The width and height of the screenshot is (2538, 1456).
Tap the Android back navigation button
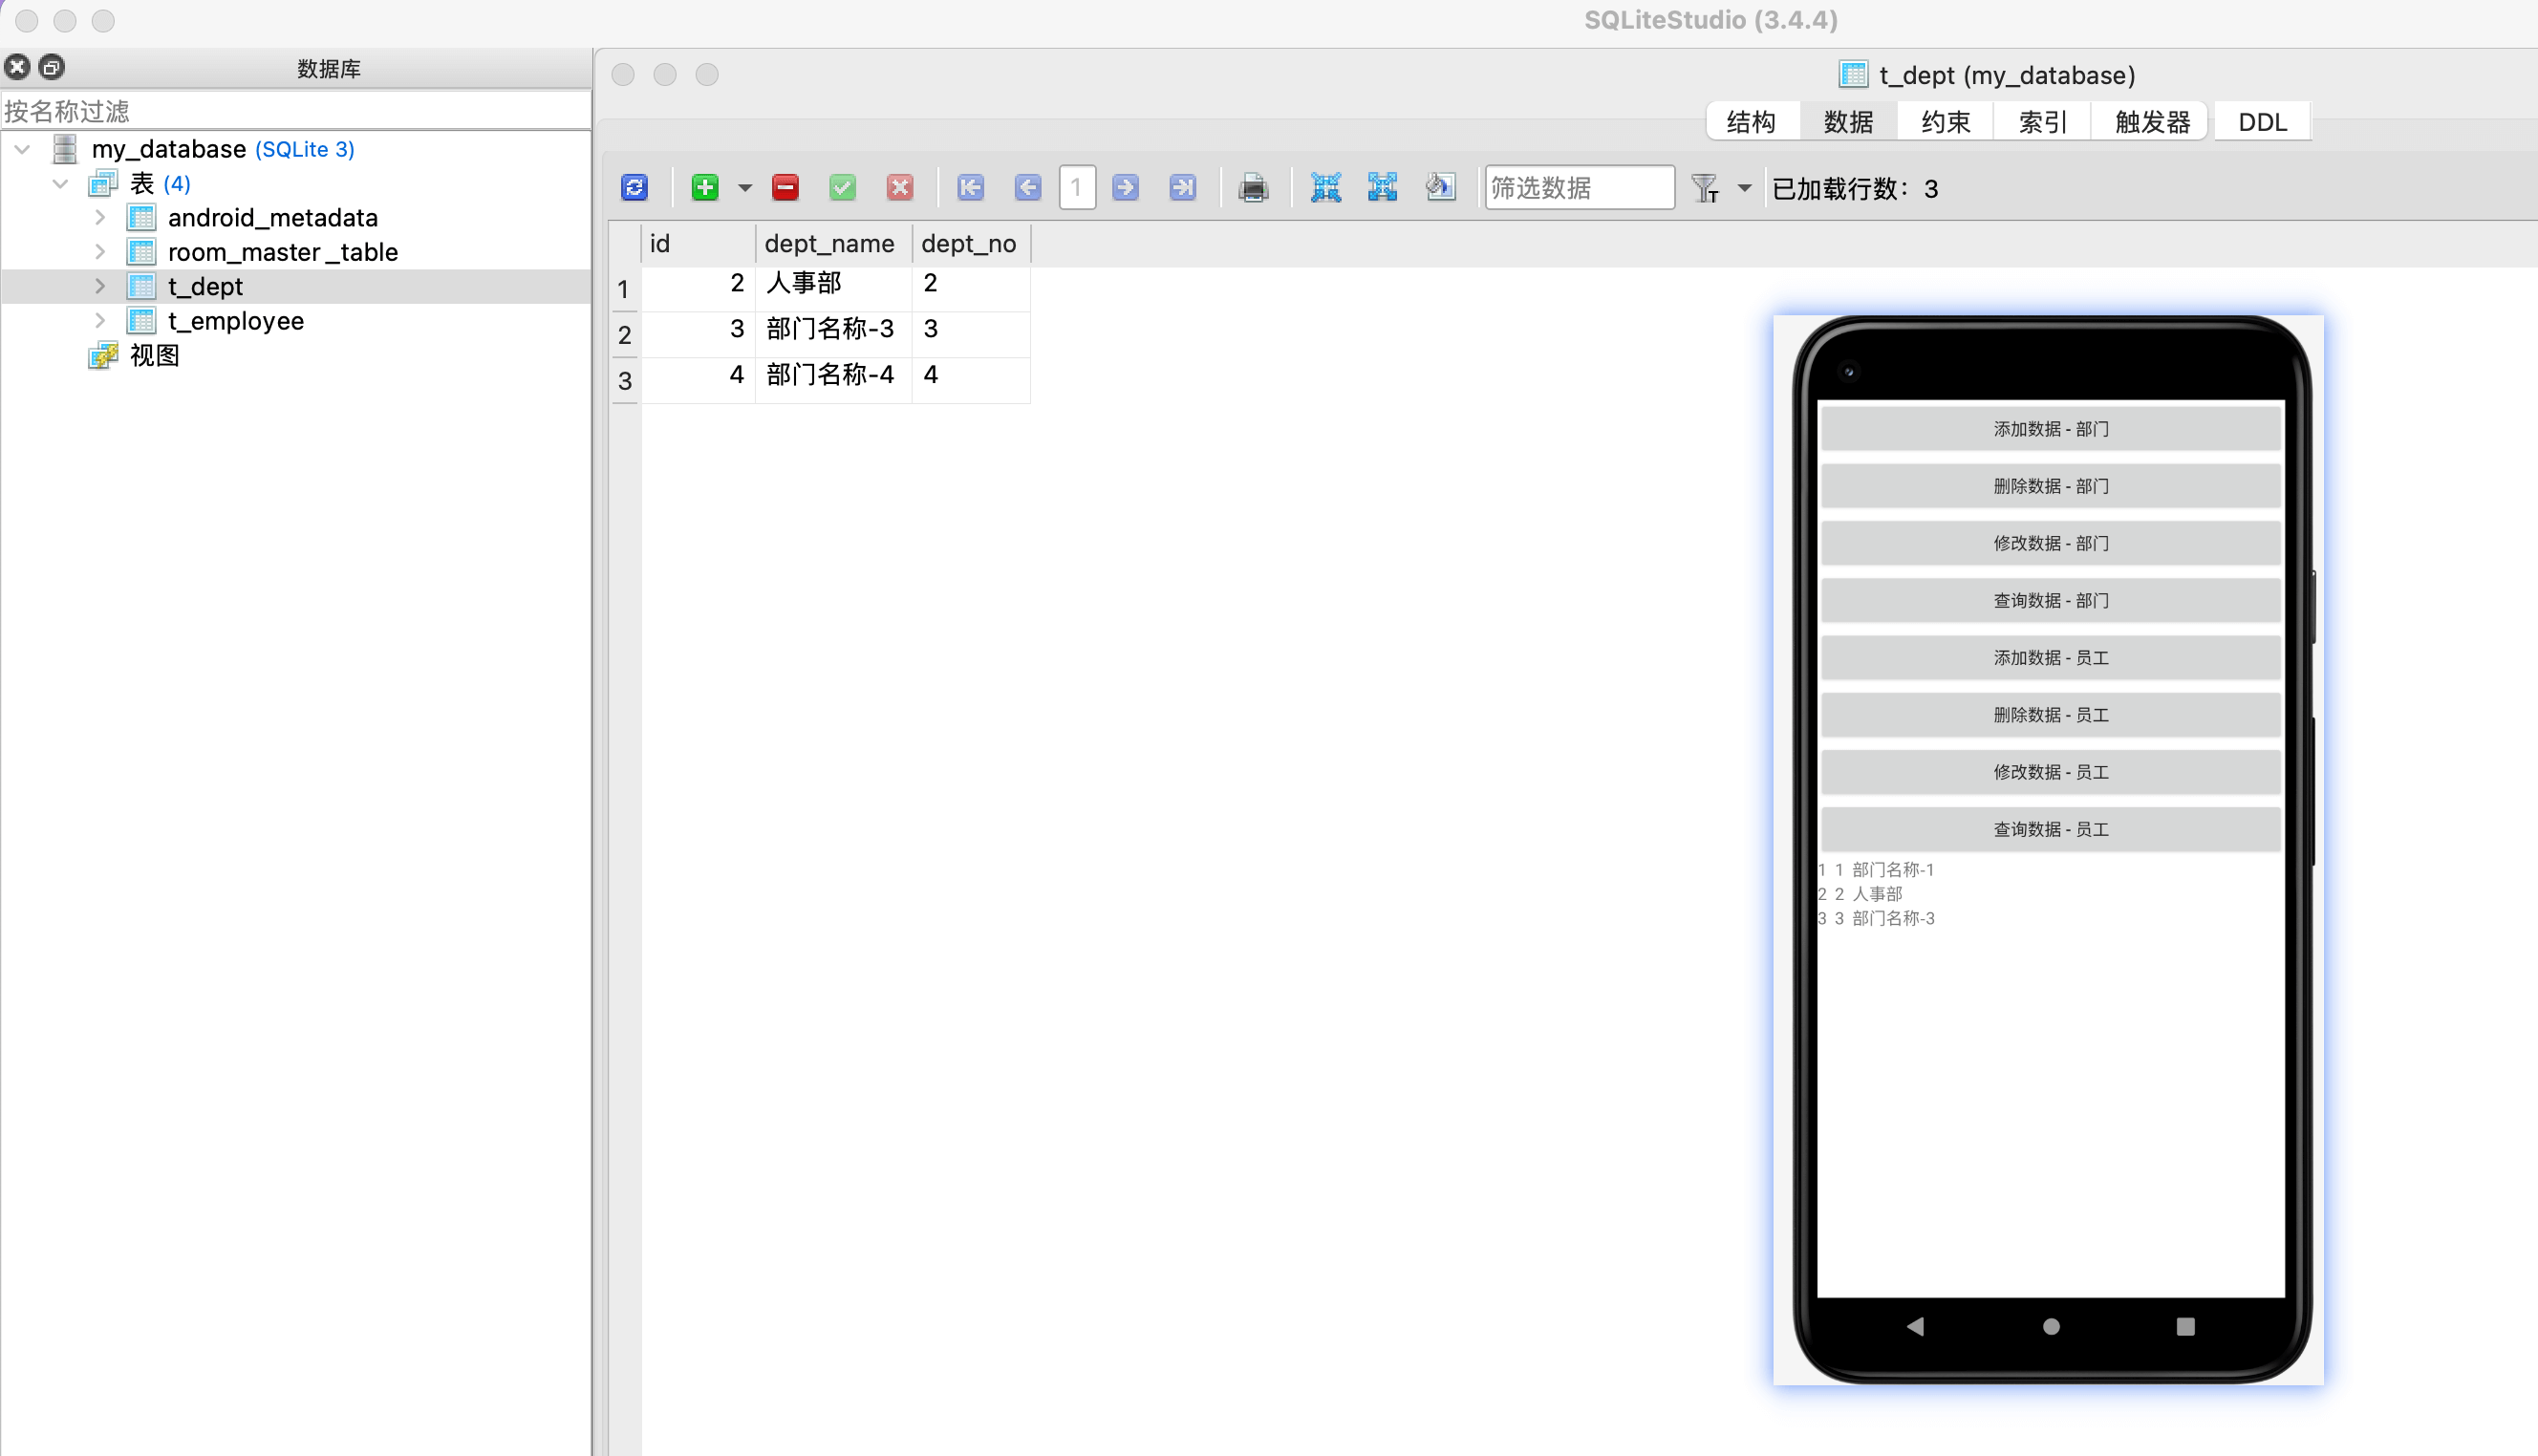coord(1916,1327)
